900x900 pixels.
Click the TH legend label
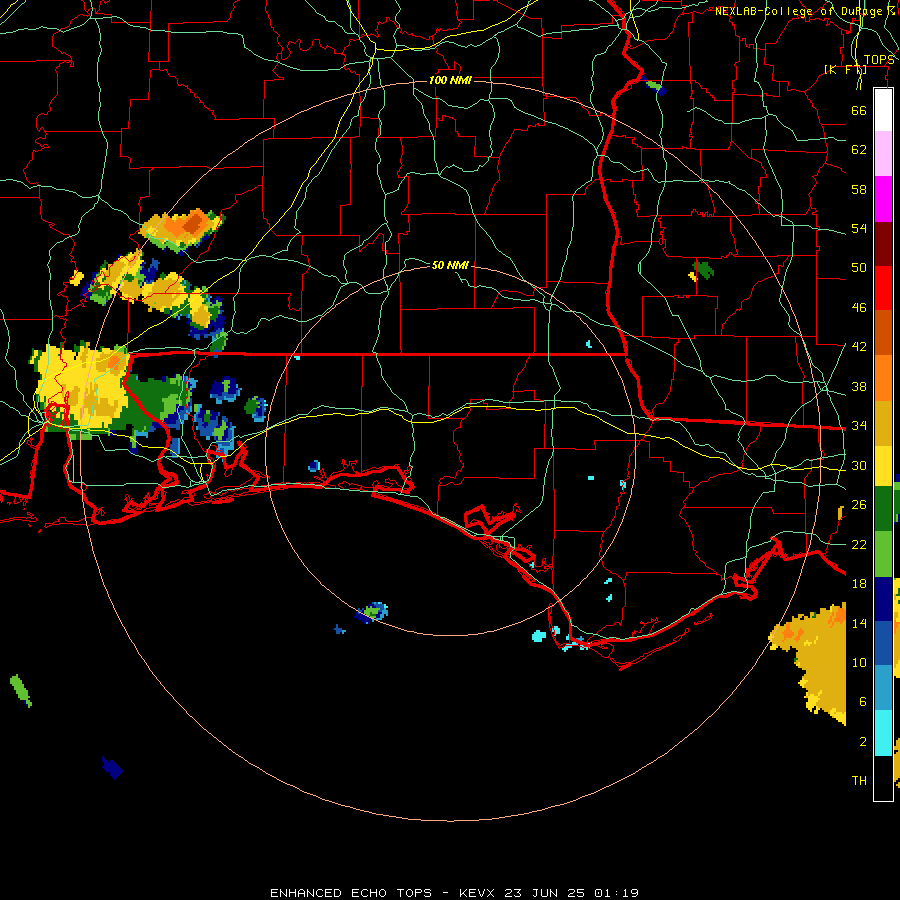tap(859, 781)
